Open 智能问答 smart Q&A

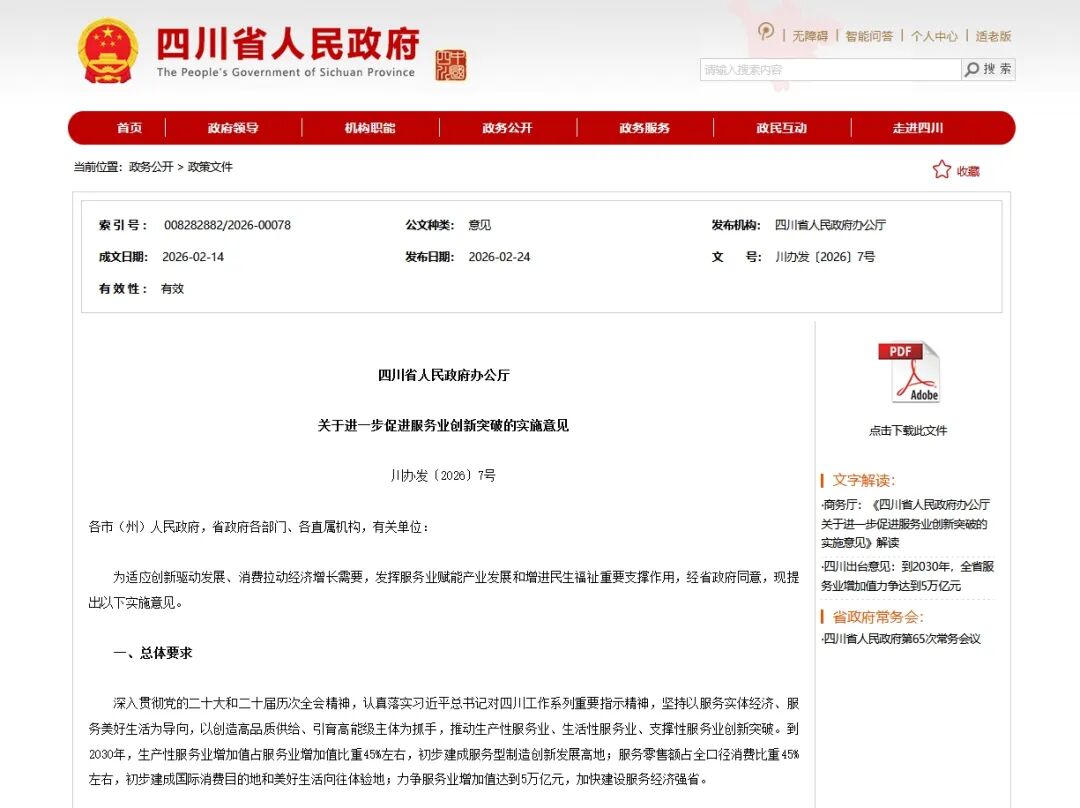869,34
